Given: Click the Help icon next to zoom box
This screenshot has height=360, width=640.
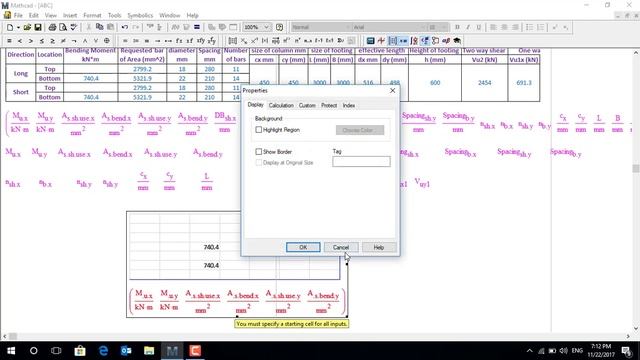Looking at the screenshot, I should 280,27.
